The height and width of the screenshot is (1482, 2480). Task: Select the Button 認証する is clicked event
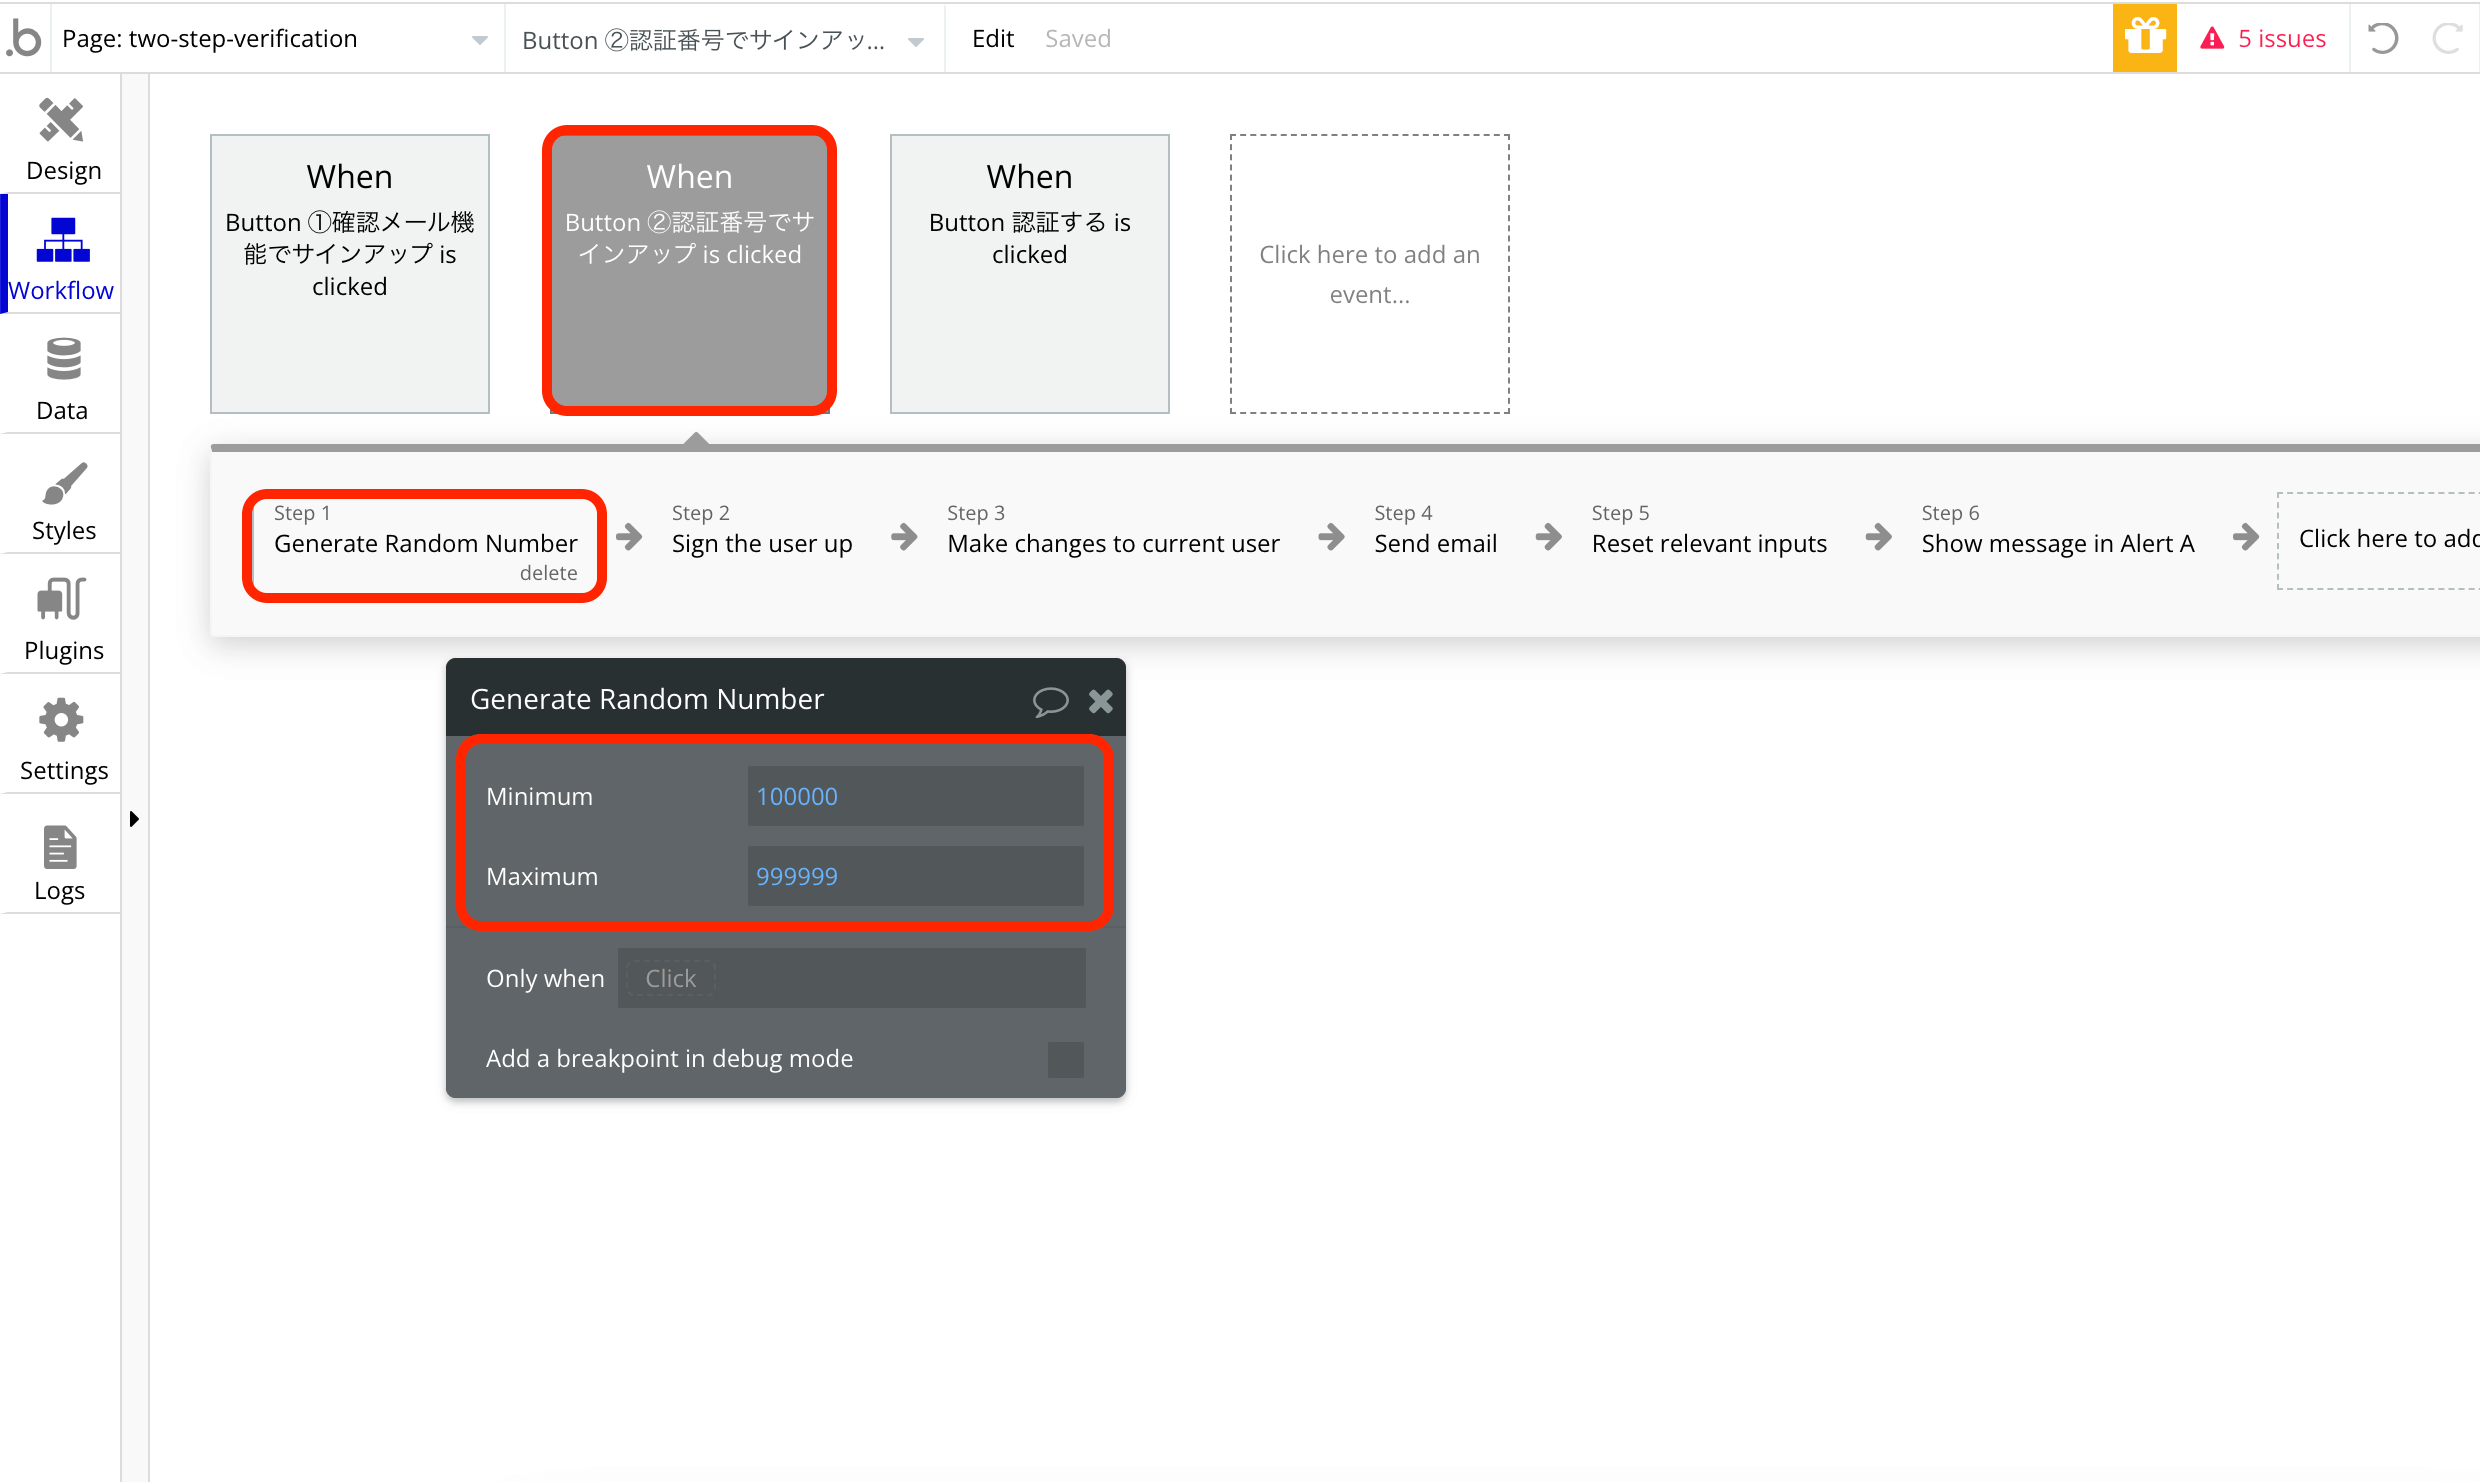tap(1030, 274)
